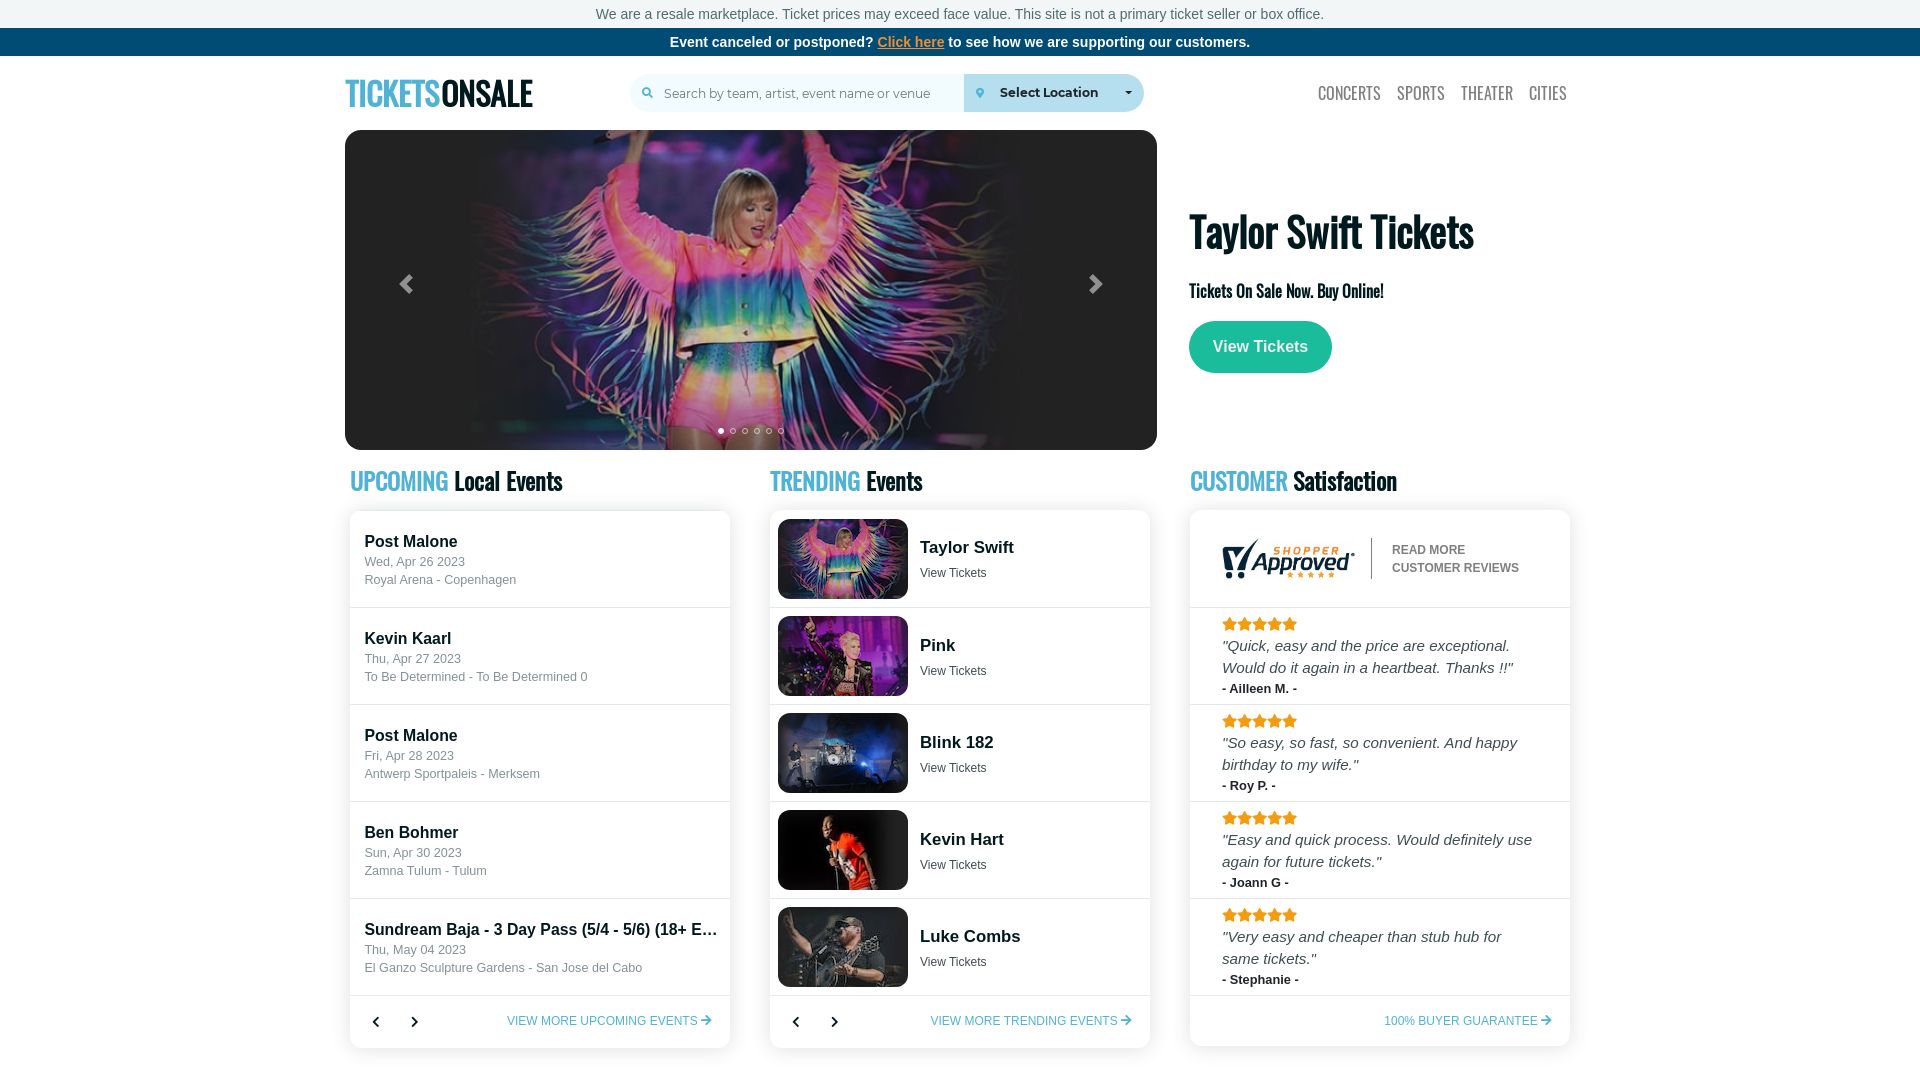
Task: Click View Tickets under Kevin Hart
Action: tap(953, 865)
